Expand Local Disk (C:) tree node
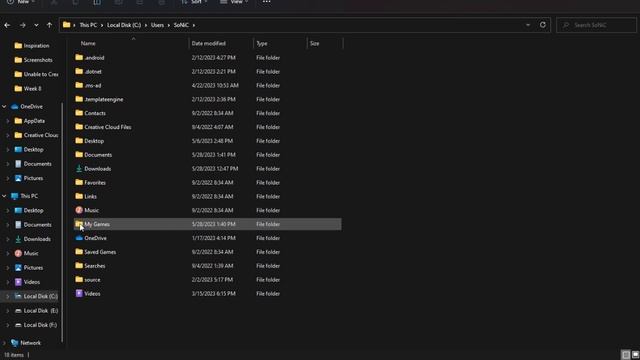The image size is (640, 360). coord(8,296)
